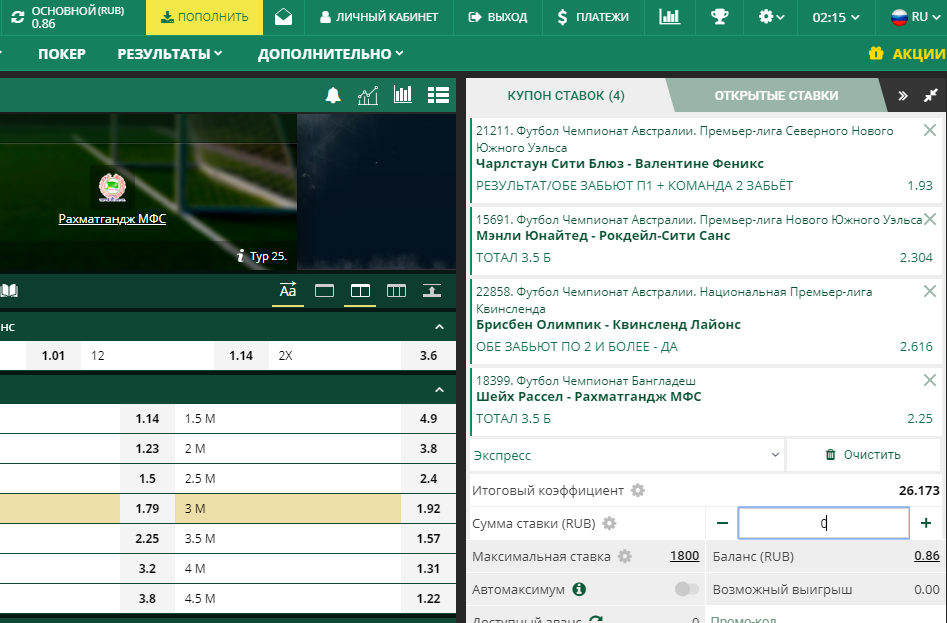The image size is (947, 623).
Task: Open the Экспресс bet type dropdown
Action: pyautogui.click(x=627, y=455)
